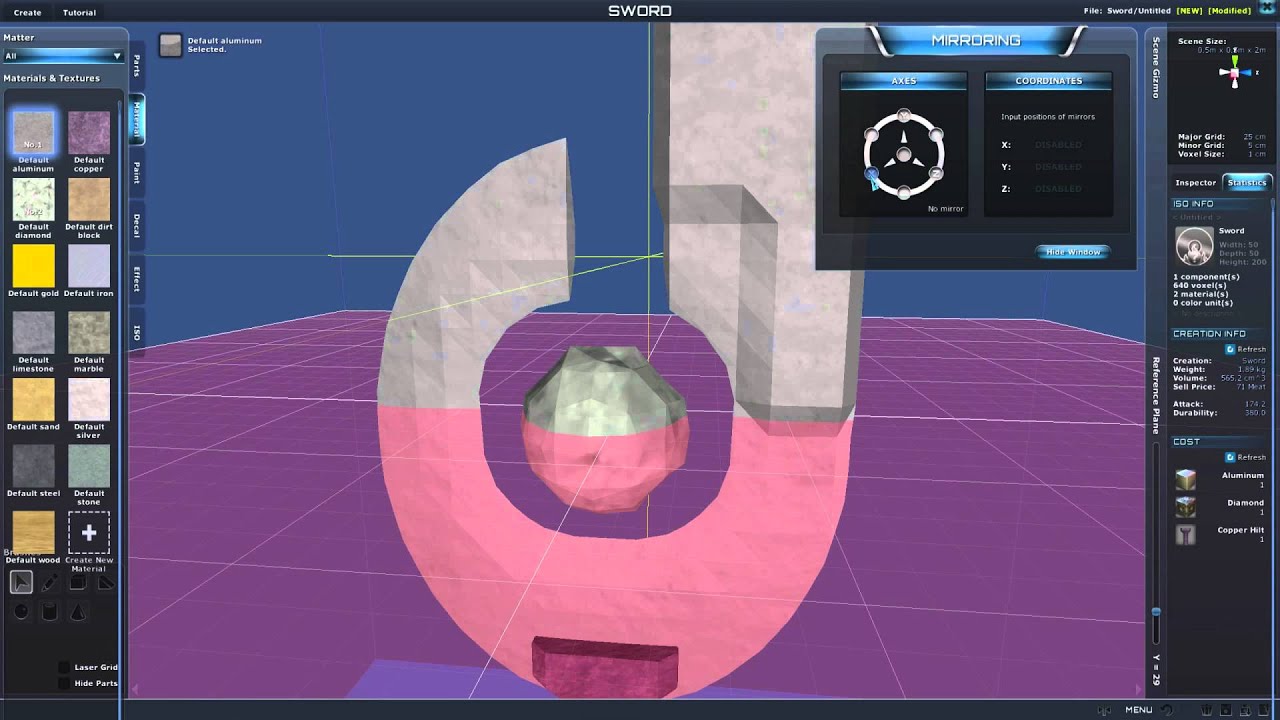Click the COORDINATES header in Mirroring panel
The image size is (1280, 720).
(1048, 80)
